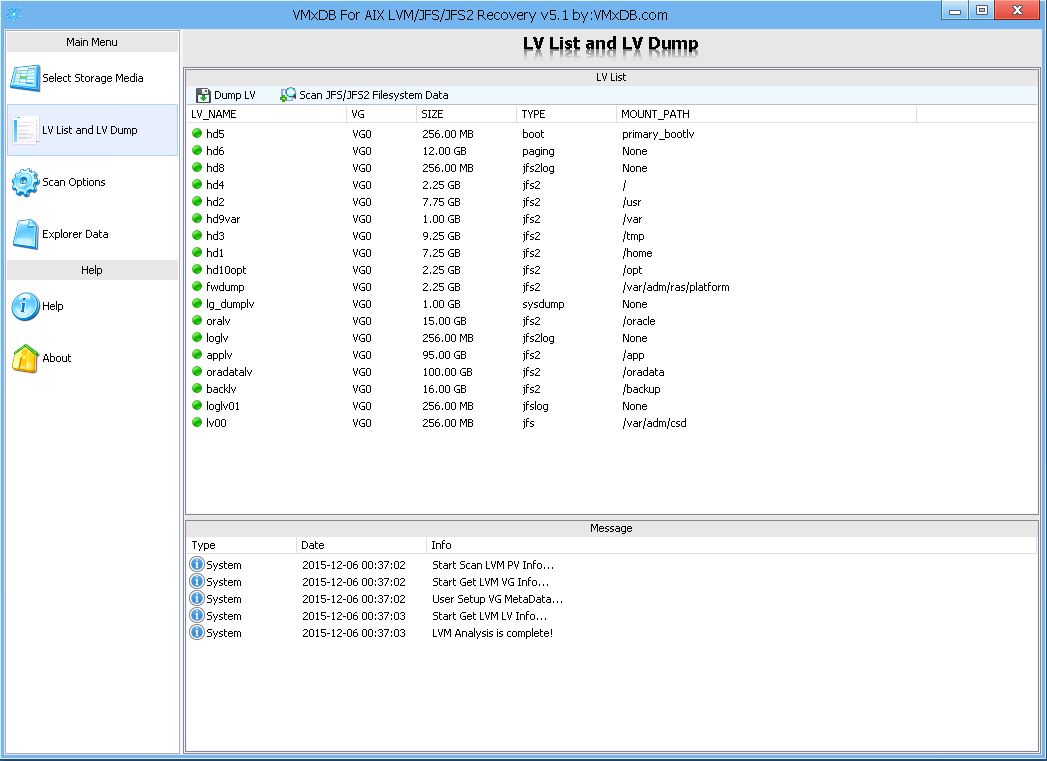Click the green status dot for hd6
This screenshot has width=1047, height=761.
tap(197, 151)
